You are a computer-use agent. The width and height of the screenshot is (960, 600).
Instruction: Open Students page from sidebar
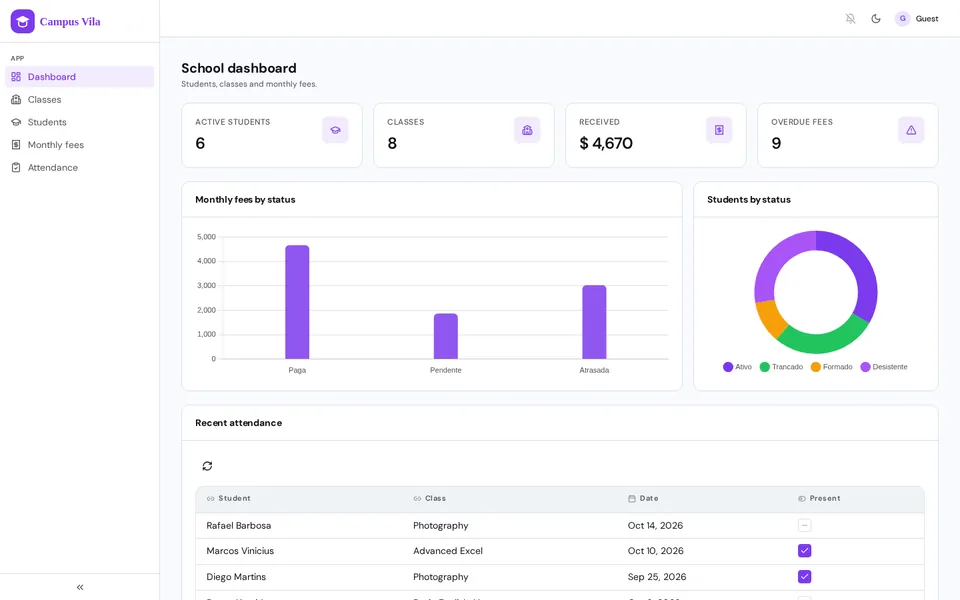point(80,122)
